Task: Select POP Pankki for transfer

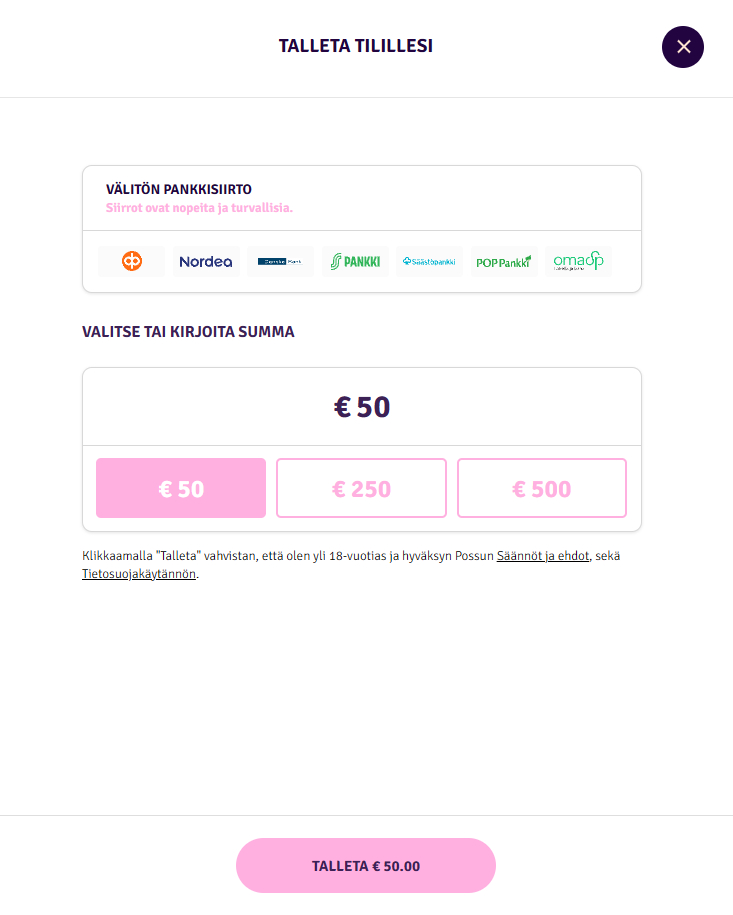Action: click(x=504, y=261)
